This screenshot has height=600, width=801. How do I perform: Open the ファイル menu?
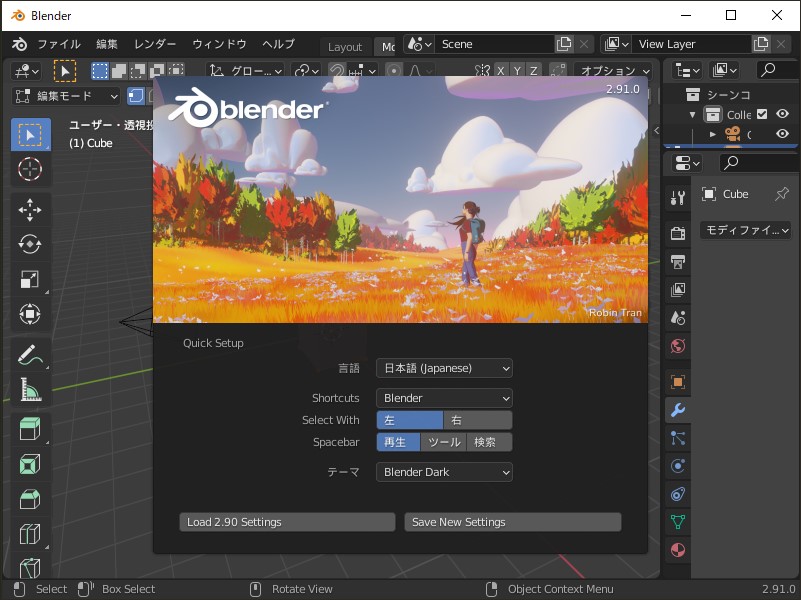(x=60, y=44)
